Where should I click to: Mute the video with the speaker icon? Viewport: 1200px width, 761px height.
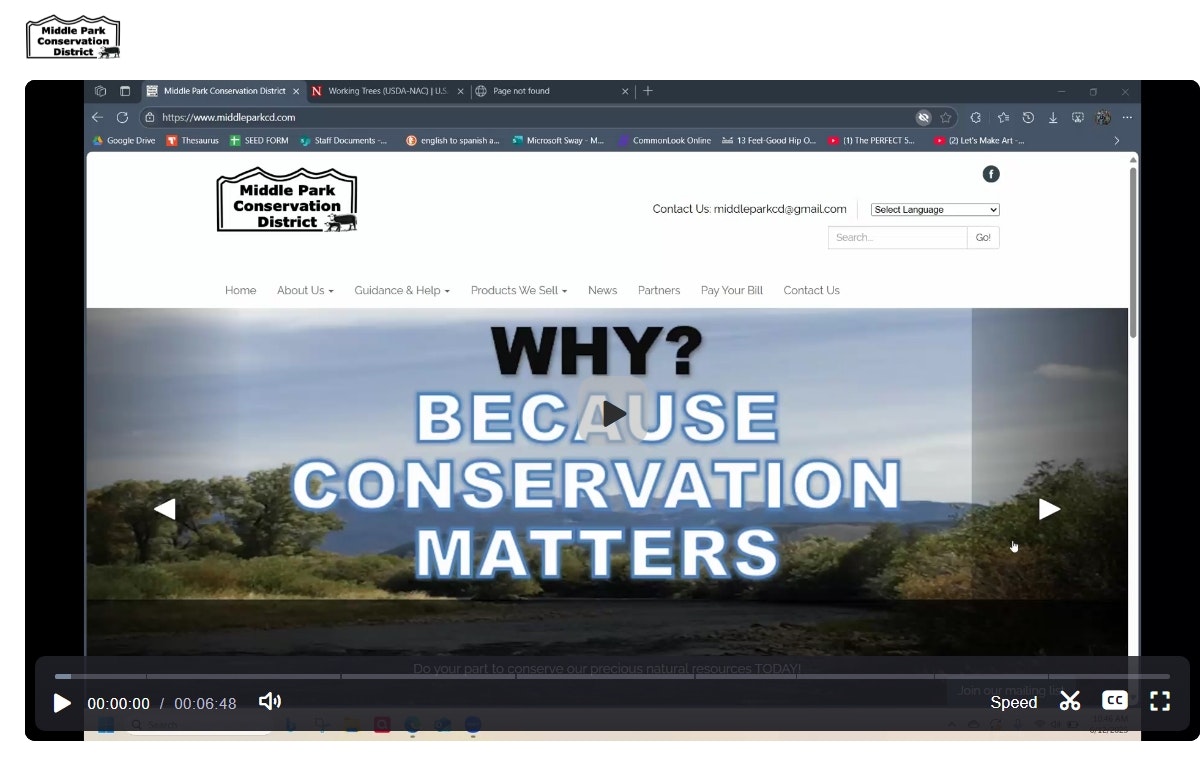270,702
